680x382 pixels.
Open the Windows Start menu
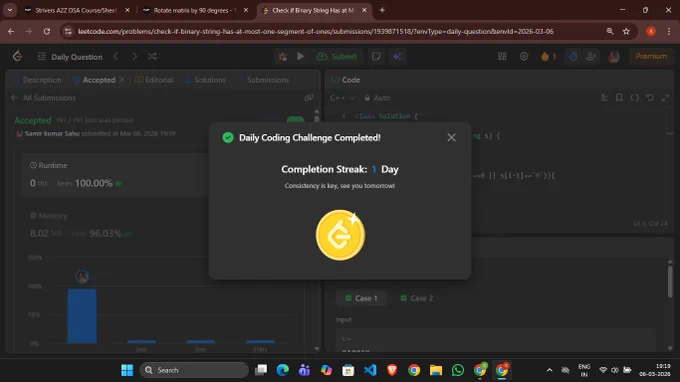tap(127, 370)
